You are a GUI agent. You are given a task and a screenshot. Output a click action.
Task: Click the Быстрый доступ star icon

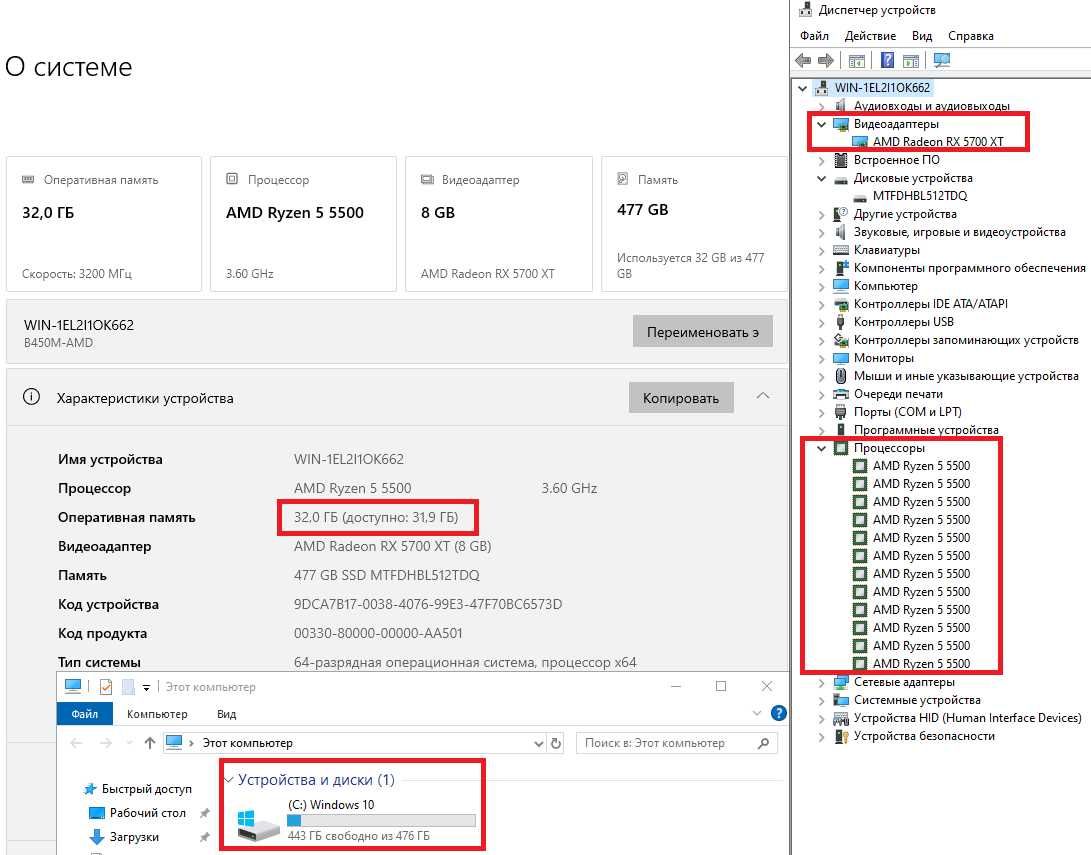(90, 789)
